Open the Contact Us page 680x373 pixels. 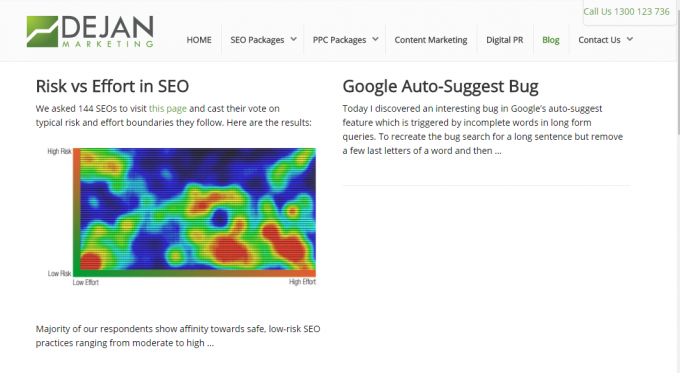(x=599, y=40)
